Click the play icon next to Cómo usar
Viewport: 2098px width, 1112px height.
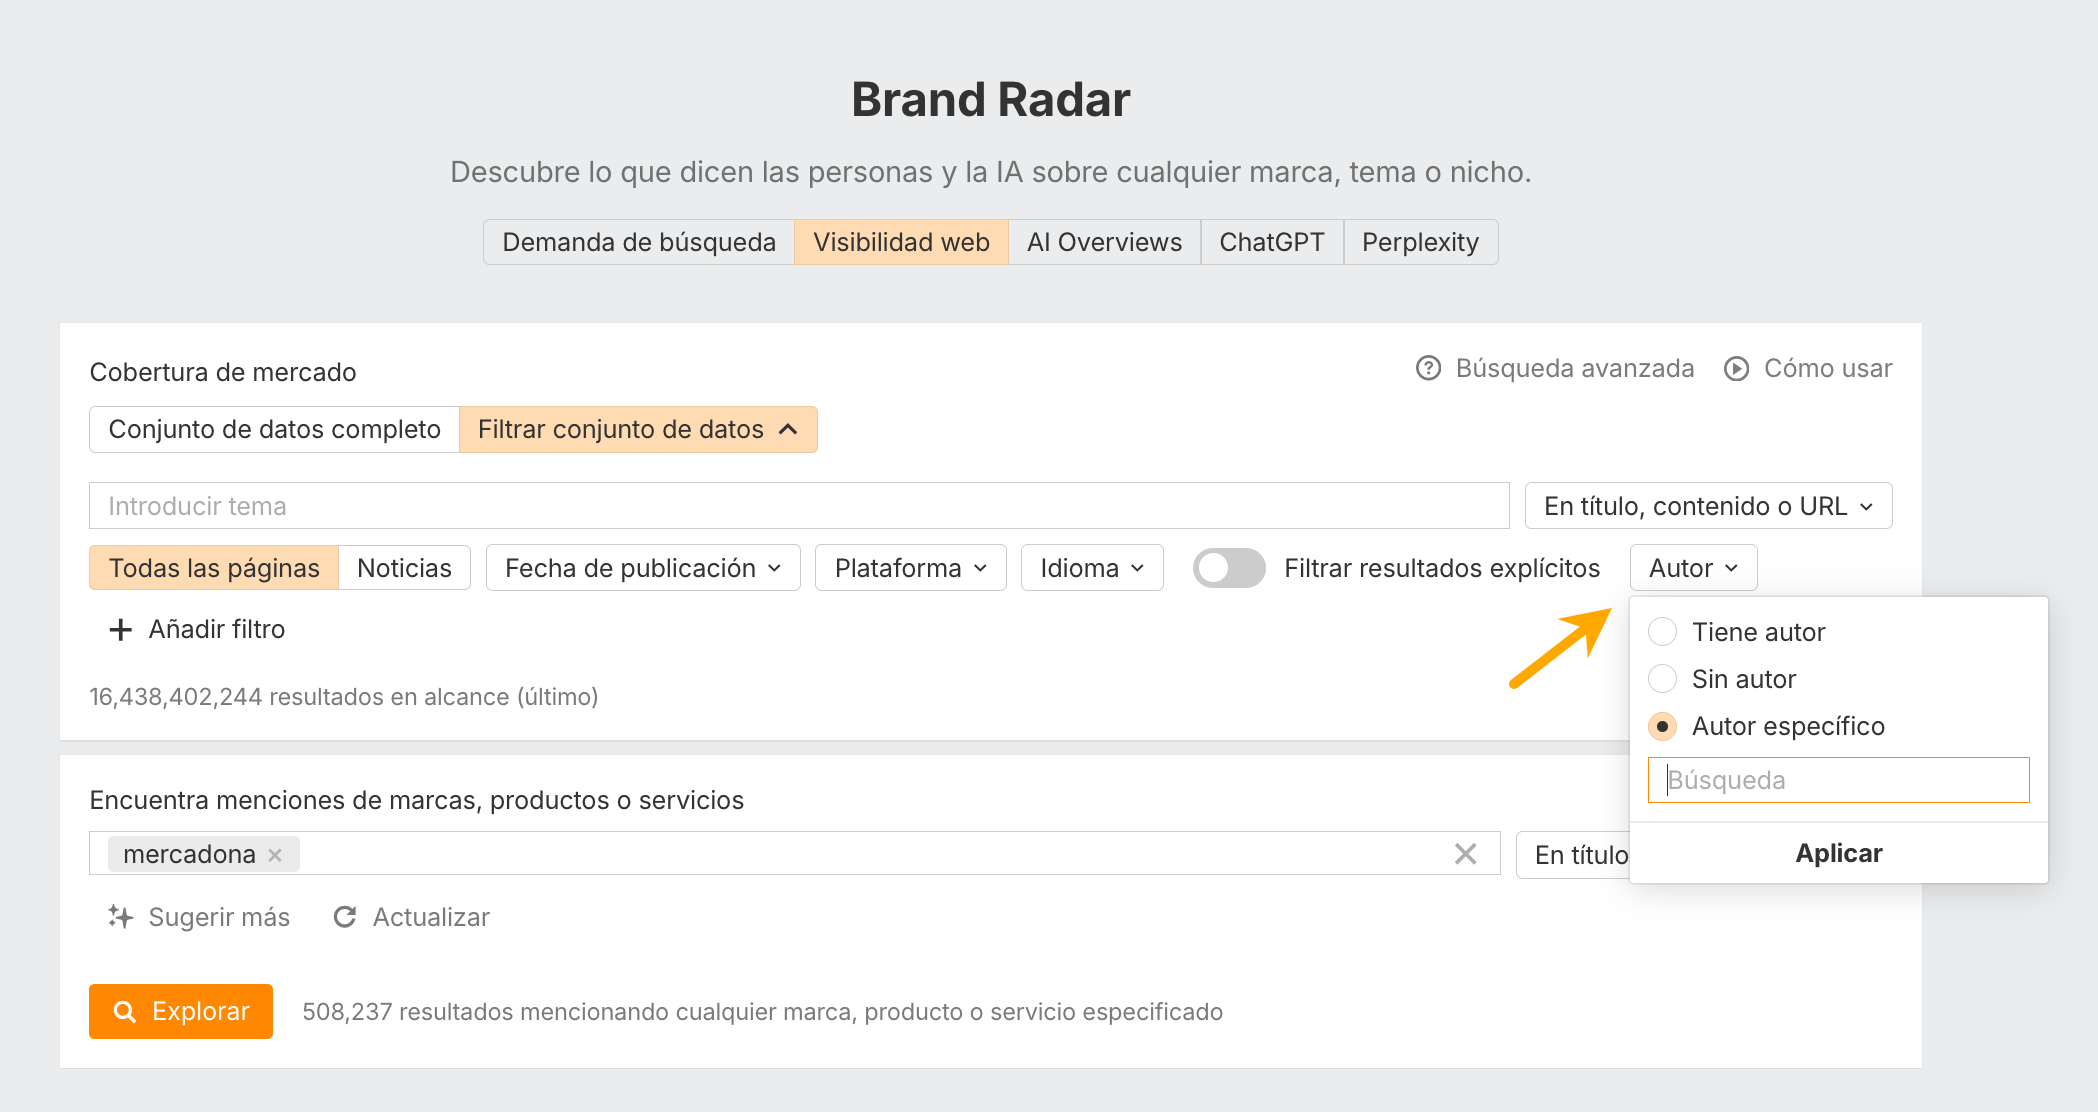[1735, 368]
